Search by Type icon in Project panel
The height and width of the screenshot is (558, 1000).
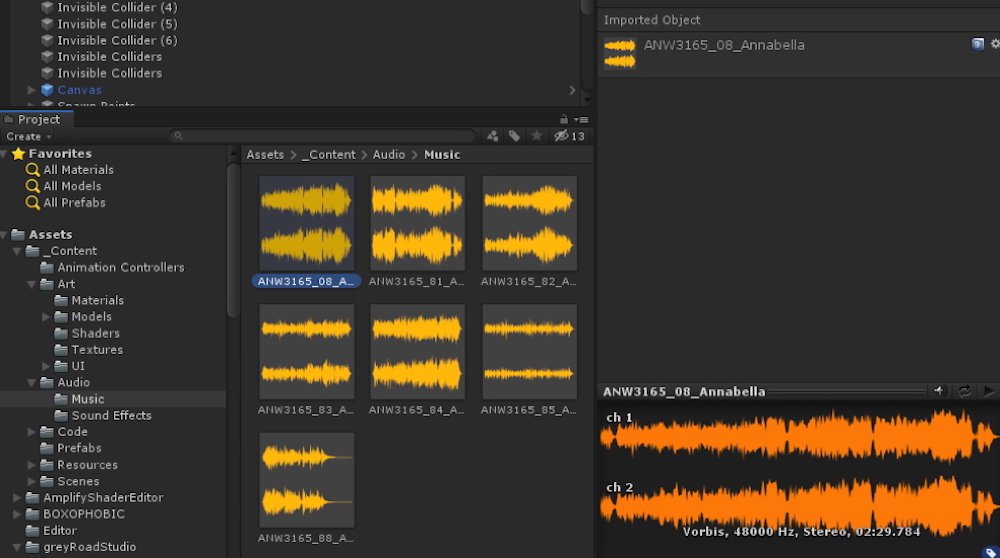[x=493, y=136]
